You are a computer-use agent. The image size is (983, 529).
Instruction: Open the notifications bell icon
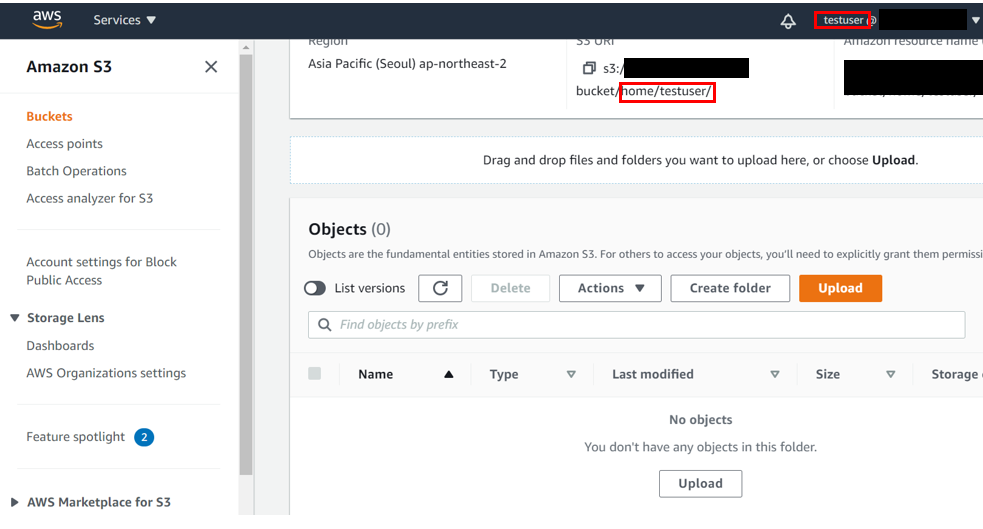pyautogui.click(x=788, y=21)
